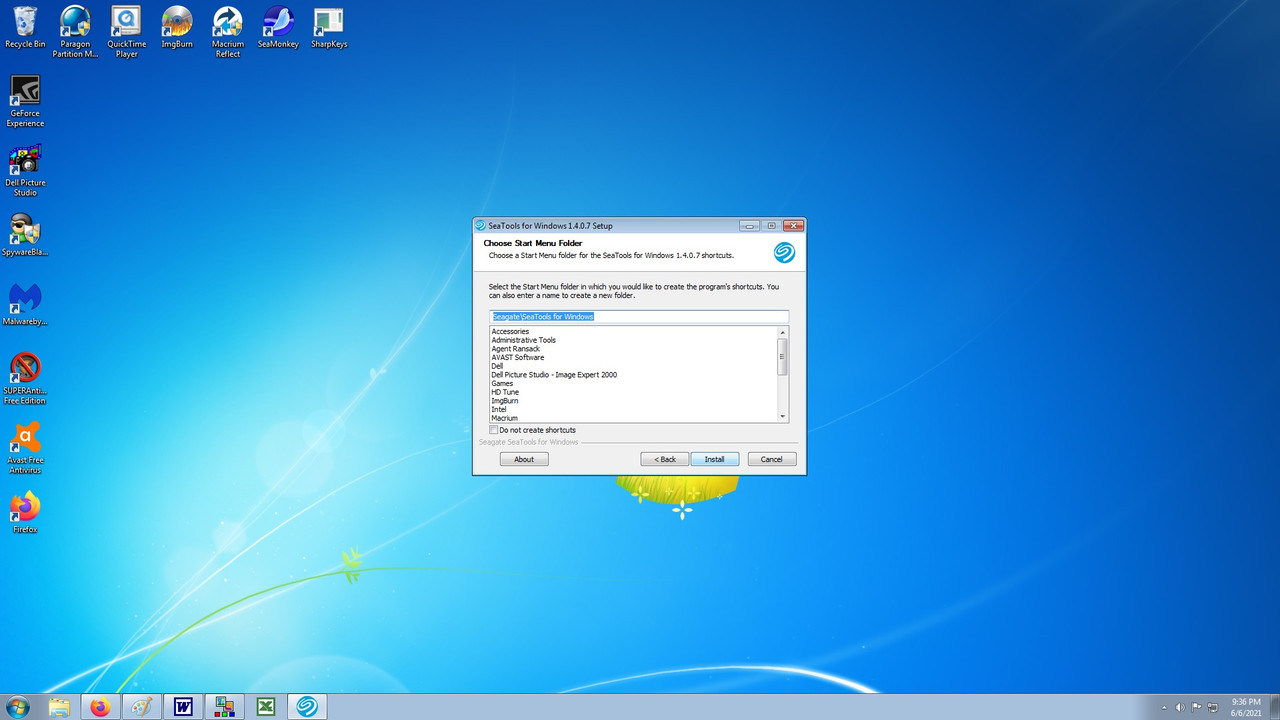Click the Install button
The height and width of the screenshot is (720, 1280).
point(714,459)
